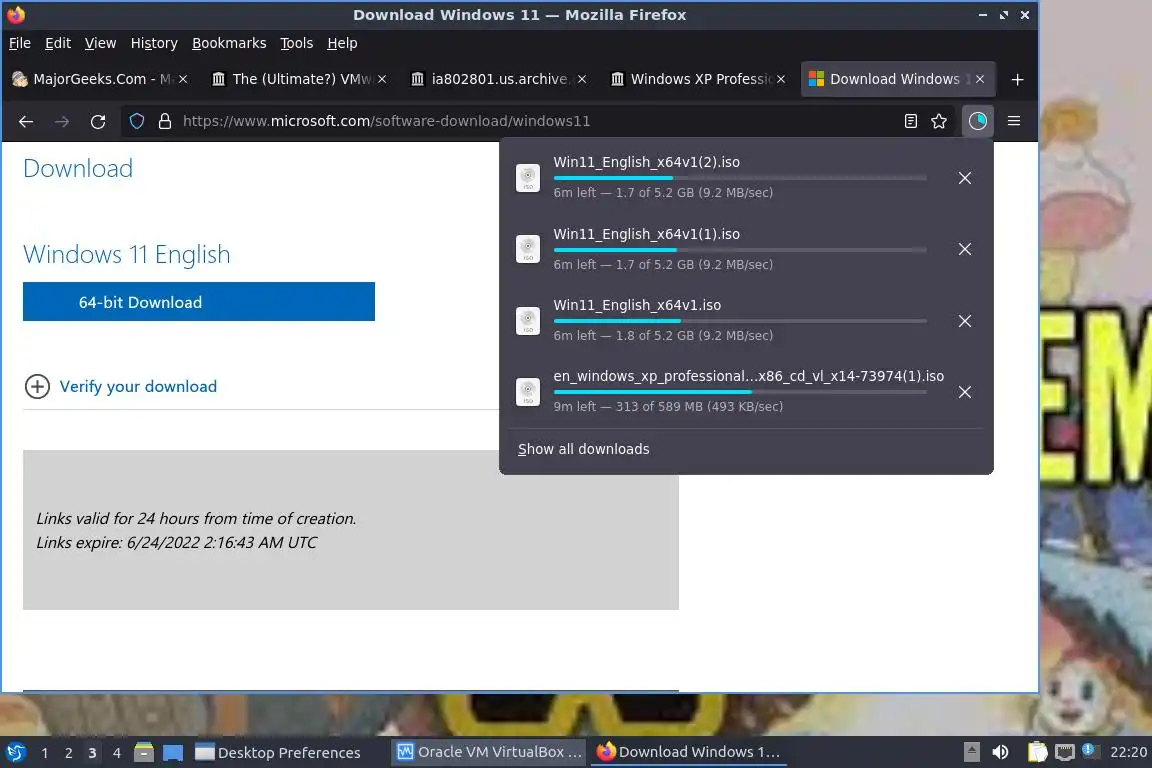Click the file icon of Win11_English_x64v1(1).iso
The height and width of the screenshot is (768, 1152).
pos(528,249)
